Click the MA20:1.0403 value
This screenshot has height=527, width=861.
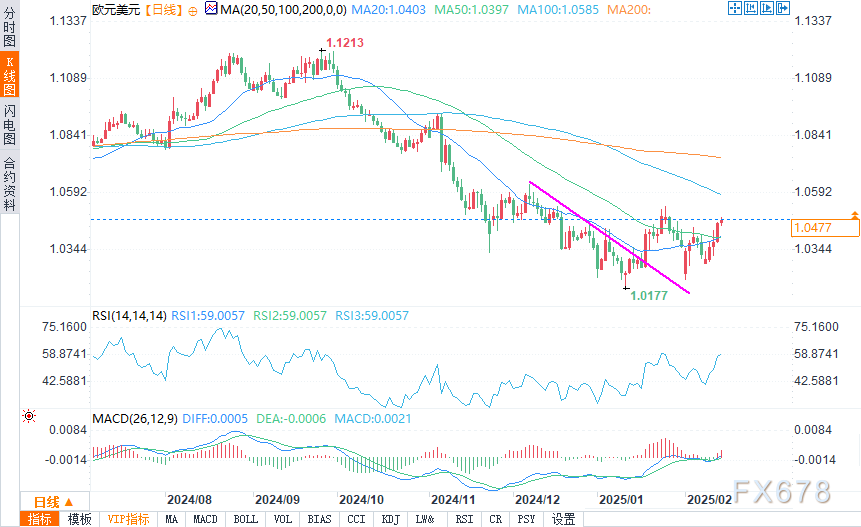pyautogui.click(x=389, y=9)
